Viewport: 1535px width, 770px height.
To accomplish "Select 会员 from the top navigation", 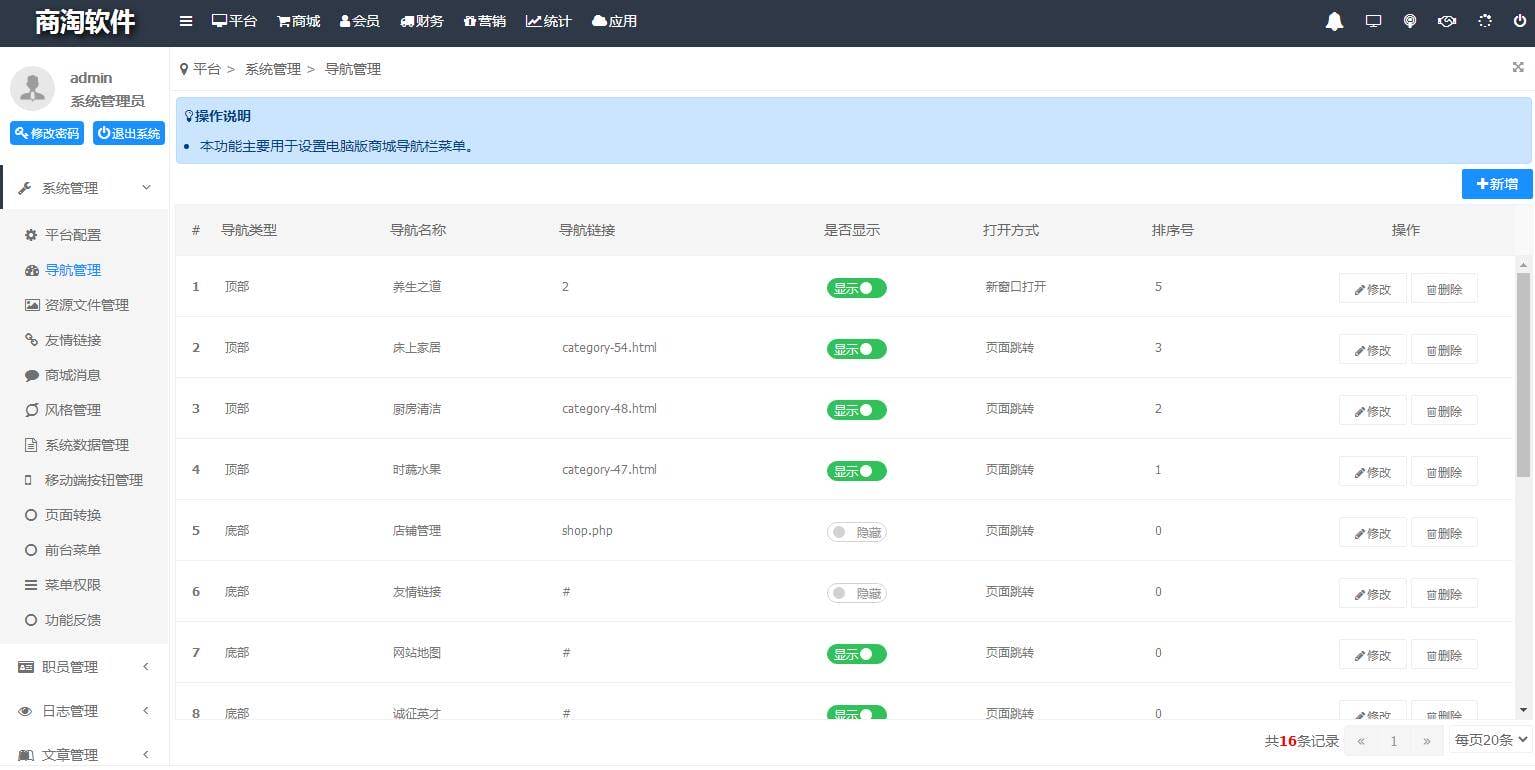I will click(x=360, y=21).
